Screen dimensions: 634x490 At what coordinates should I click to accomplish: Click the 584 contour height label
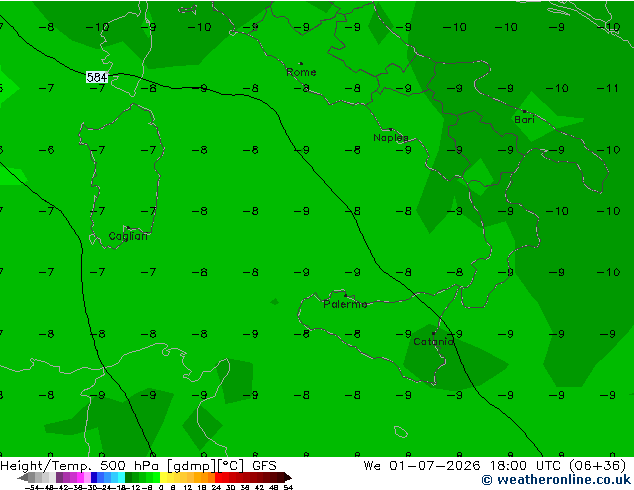point(97,77)
